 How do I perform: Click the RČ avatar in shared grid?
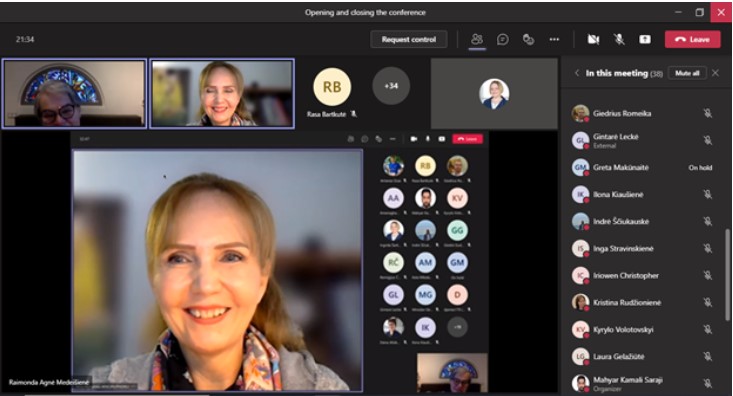click(x=393, y=263)
